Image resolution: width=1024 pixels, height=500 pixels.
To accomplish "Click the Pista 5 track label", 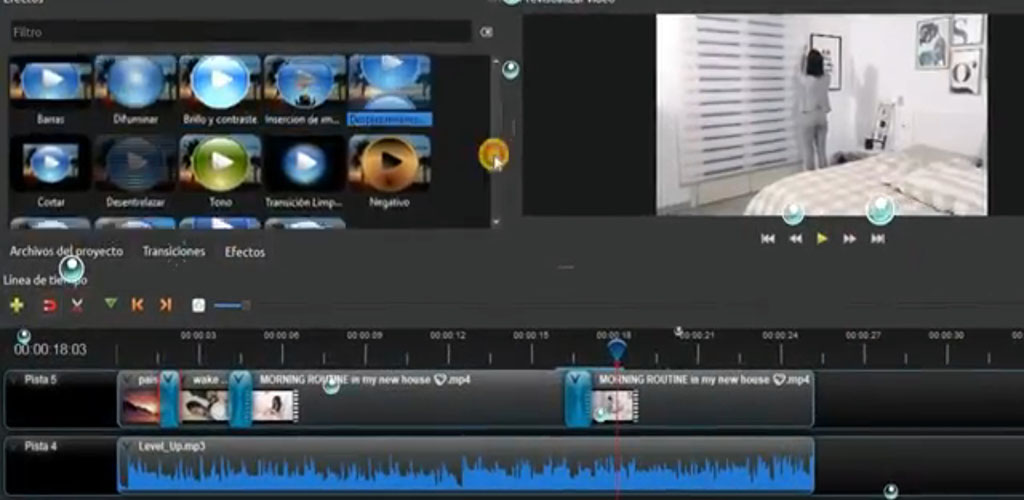I will tap(40, 379).
